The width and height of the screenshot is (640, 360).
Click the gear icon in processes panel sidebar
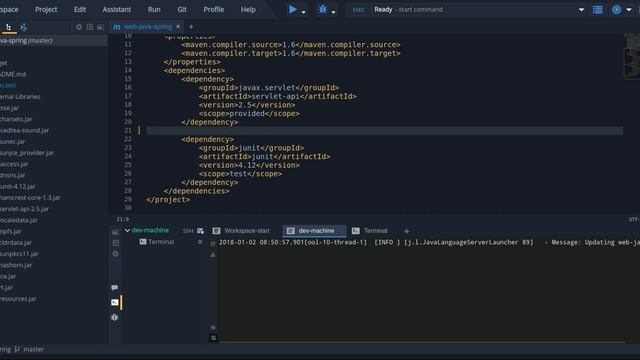click(116, 253)
